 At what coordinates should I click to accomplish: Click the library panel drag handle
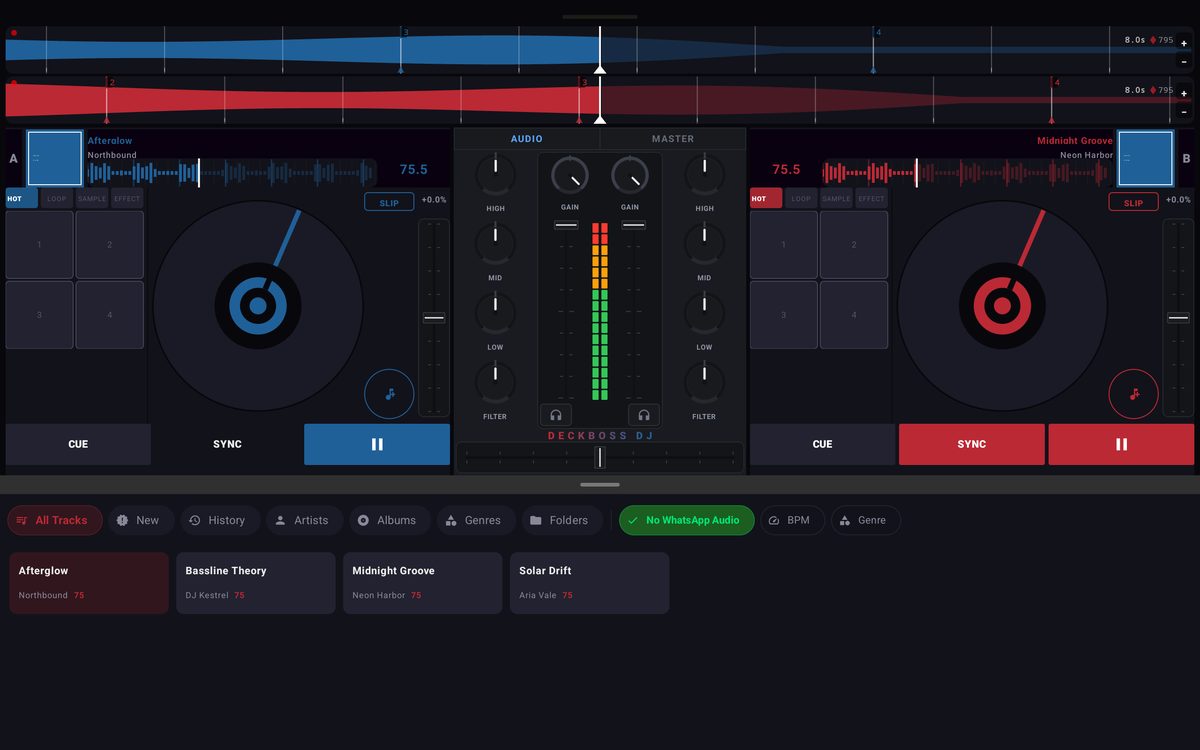click(600, 484)
